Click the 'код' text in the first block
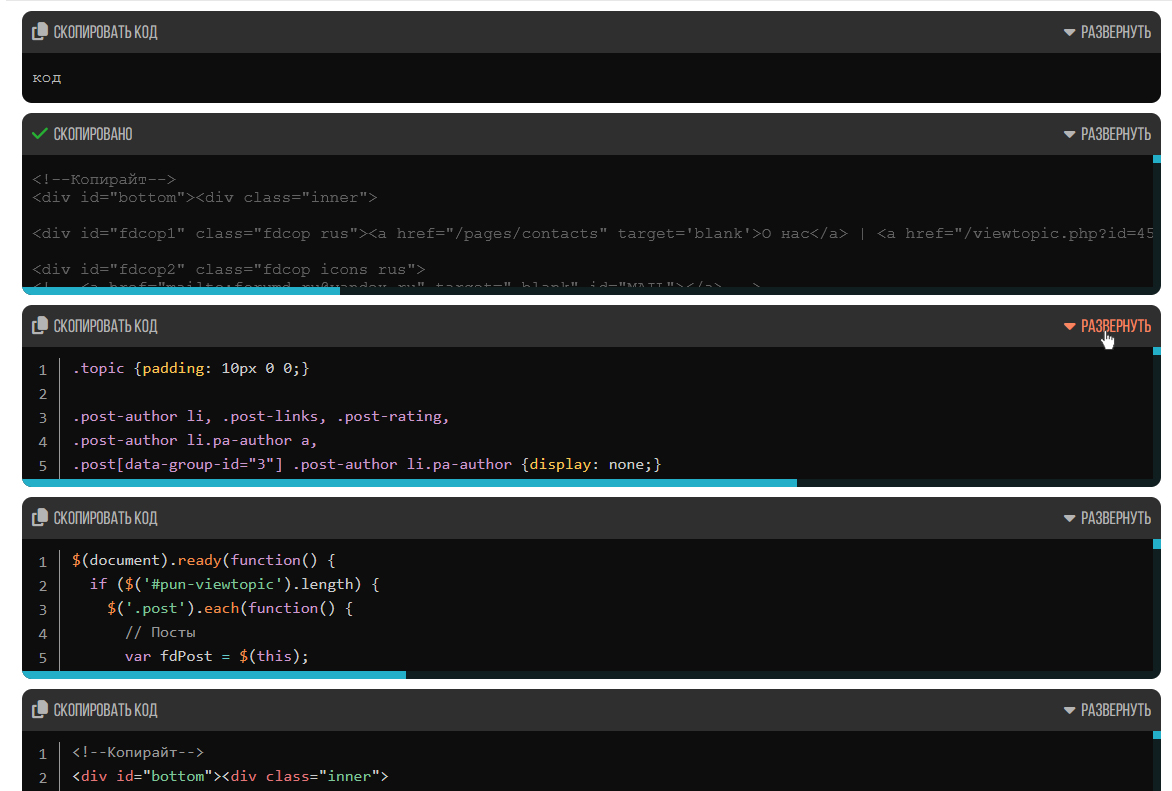This screenshot has width=1172, height=791. click(x=47, y=78)
